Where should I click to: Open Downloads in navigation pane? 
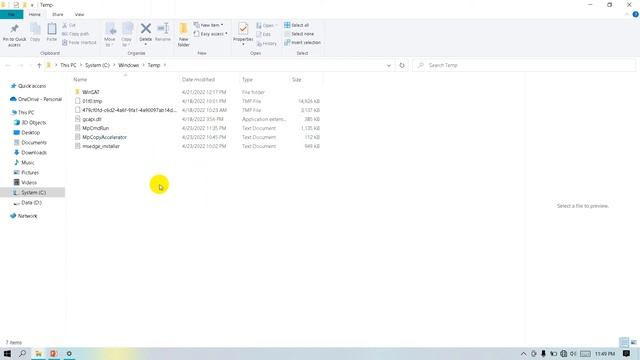(x=34, y=153)
